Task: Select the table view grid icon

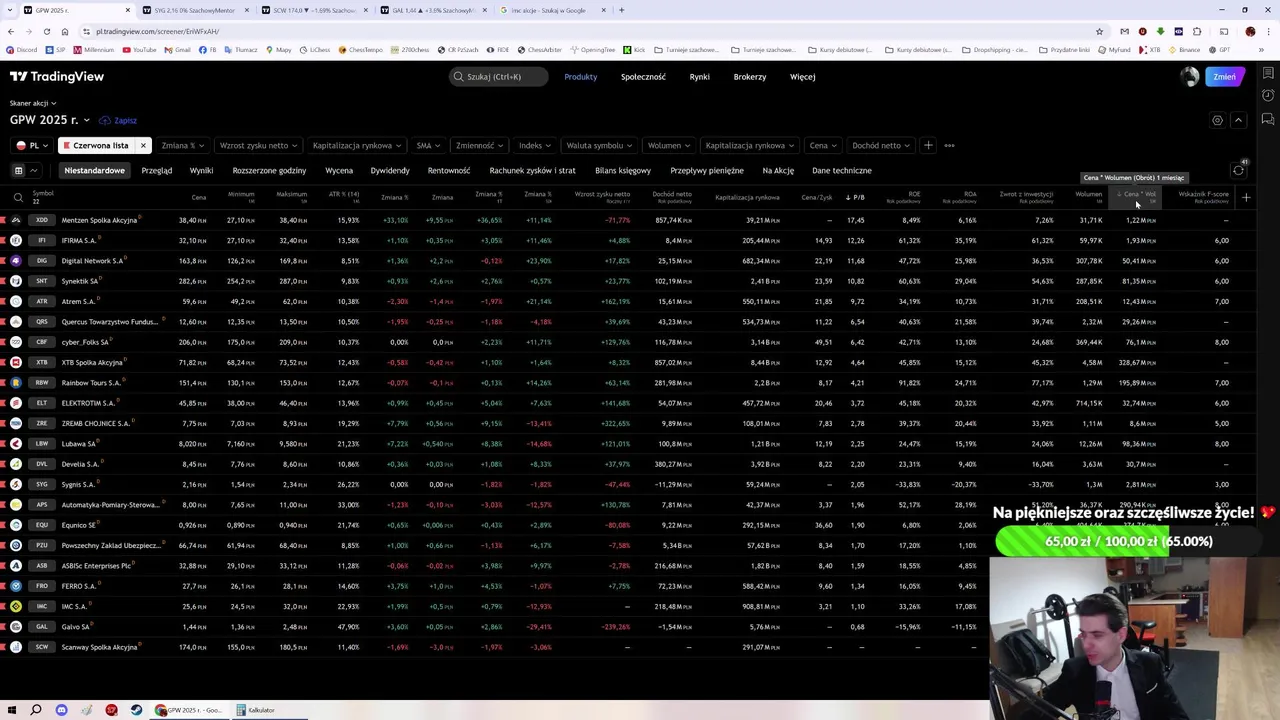Action: tap(18, 170)
